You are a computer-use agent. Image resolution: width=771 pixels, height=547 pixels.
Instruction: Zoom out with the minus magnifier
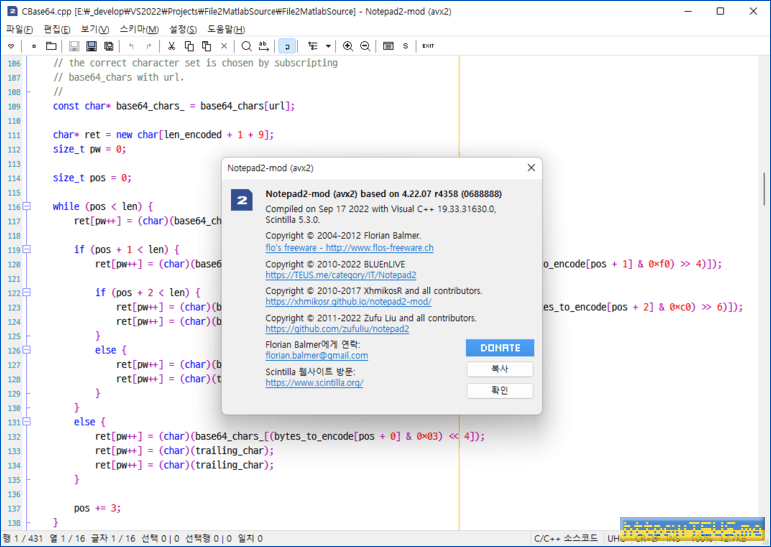coord(365,46)
